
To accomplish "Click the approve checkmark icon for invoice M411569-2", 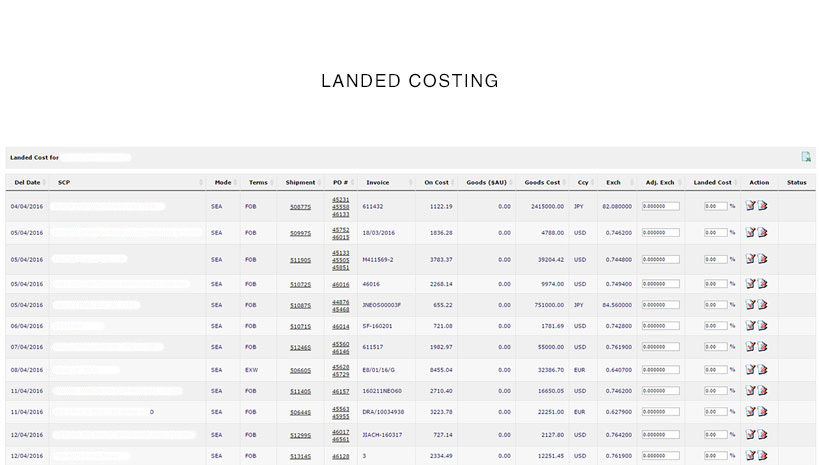I will coord(751,259).
